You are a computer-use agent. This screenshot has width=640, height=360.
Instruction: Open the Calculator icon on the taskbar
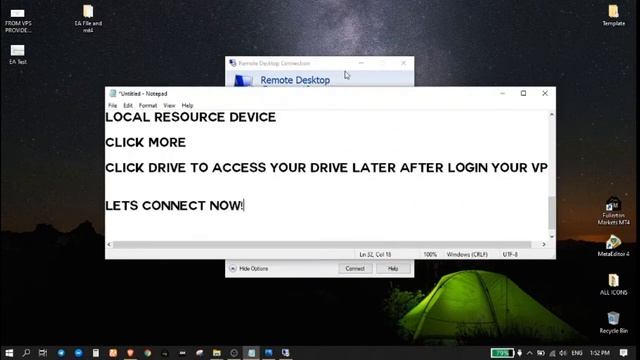[x=96, y=353]
